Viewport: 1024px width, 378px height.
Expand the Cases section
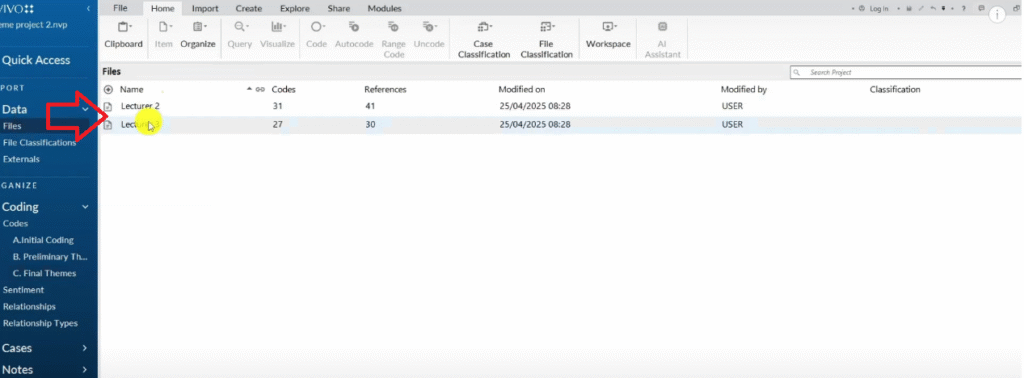pyautogui.click(x=85, y=348)
